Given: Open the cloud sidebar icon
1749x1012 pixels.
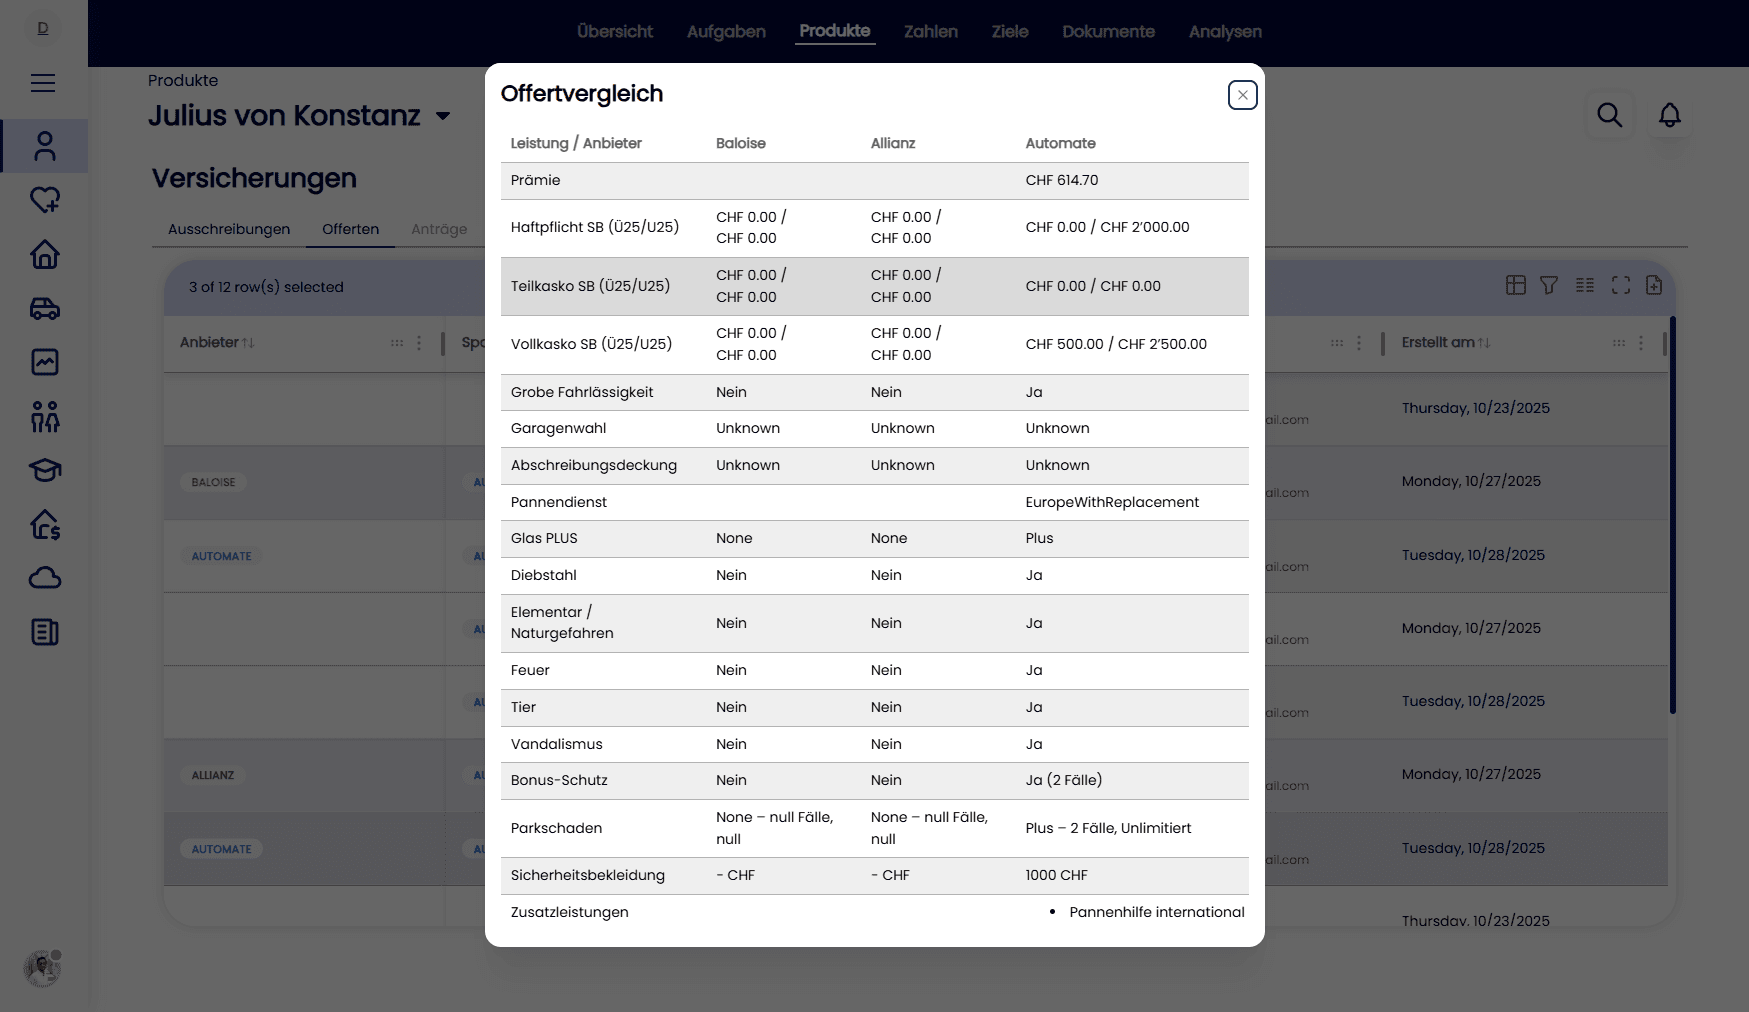Looking at the screenshot, I should point(45,578).
